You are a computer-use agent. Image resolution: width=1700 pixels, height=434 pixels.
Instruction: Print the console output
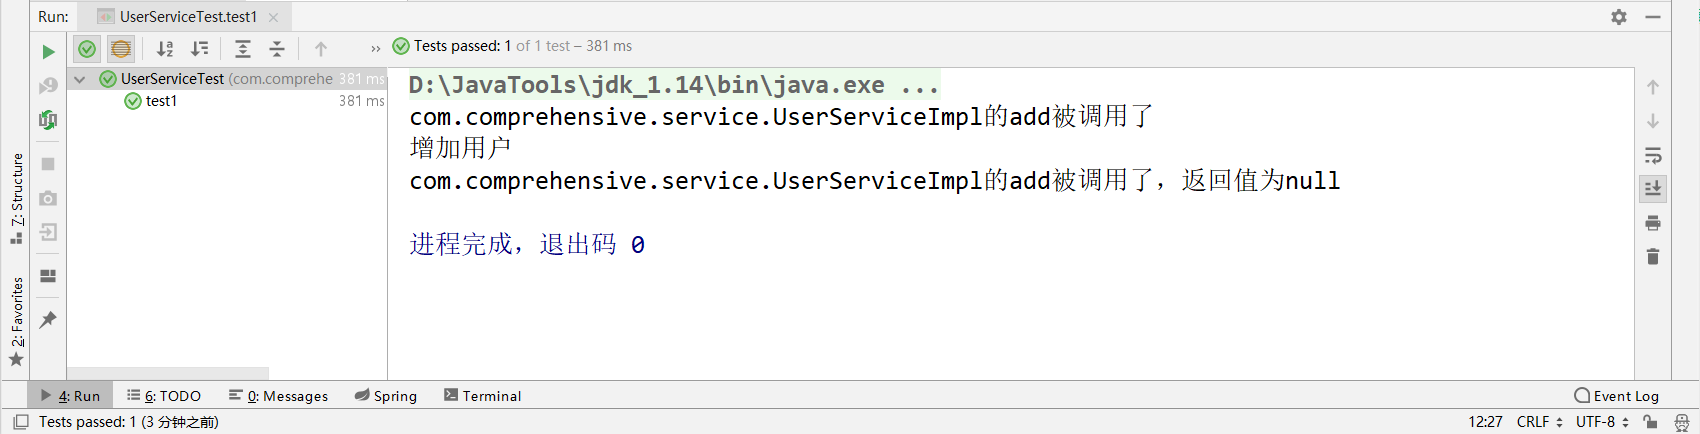[x=1653, y=222]
